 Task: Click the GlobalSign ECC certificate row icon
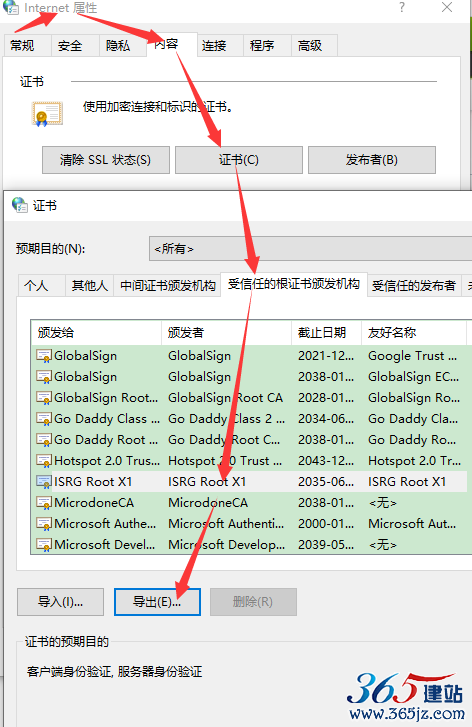pos(44,377)
